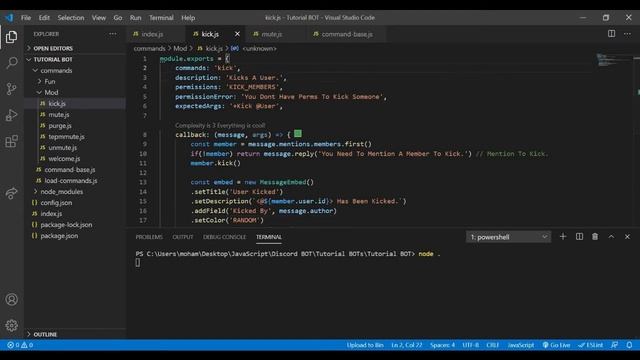Open the Help menu
Viewport: 640px width, 360px height.
pos(188,18)
